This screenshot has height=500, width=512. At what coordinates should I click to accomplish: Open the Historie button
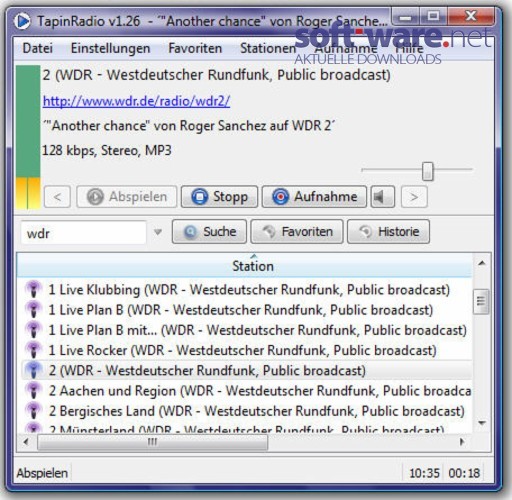(388, 232)
